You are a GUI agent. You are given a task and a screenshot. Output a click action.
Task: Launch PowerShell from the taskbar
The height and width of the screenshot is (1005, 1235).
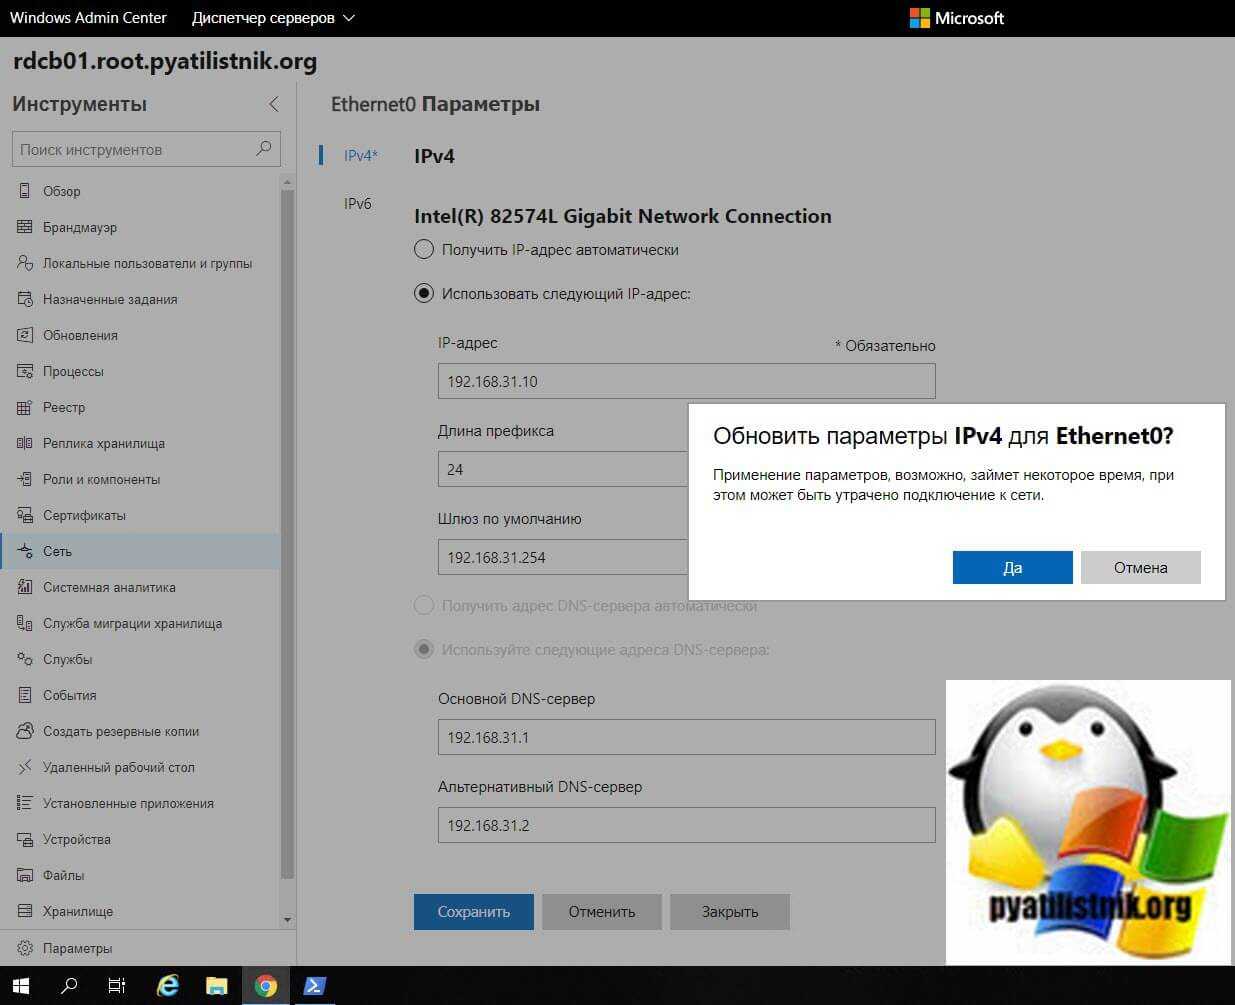314,986
